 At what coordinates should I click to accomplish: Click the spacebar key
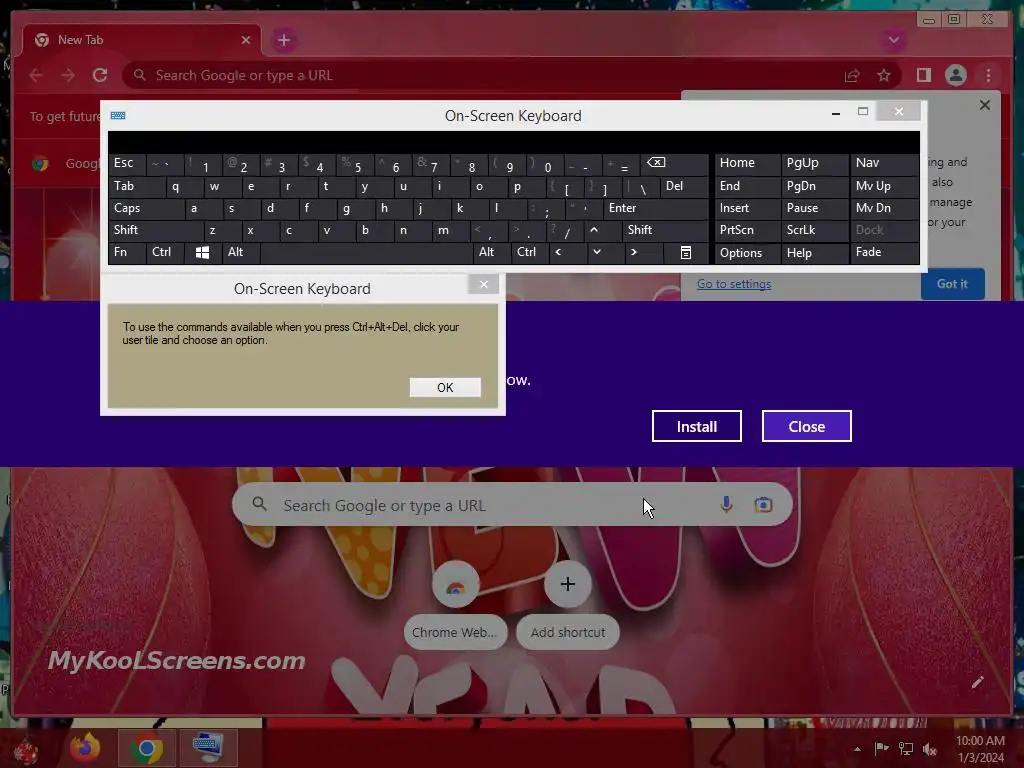pyautogui.click(x=366, y=252)
